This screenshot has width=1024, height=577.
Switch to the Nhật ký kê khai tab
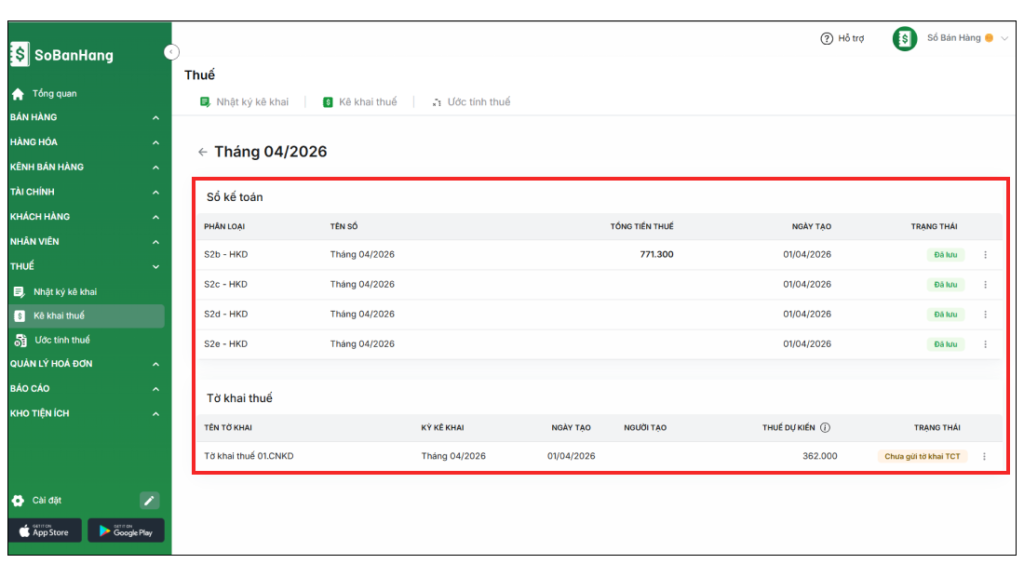[x=245, y=102]
